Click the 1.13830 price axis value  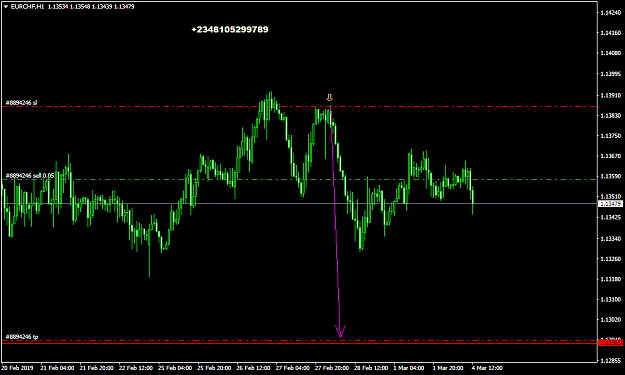pos(611,116)
